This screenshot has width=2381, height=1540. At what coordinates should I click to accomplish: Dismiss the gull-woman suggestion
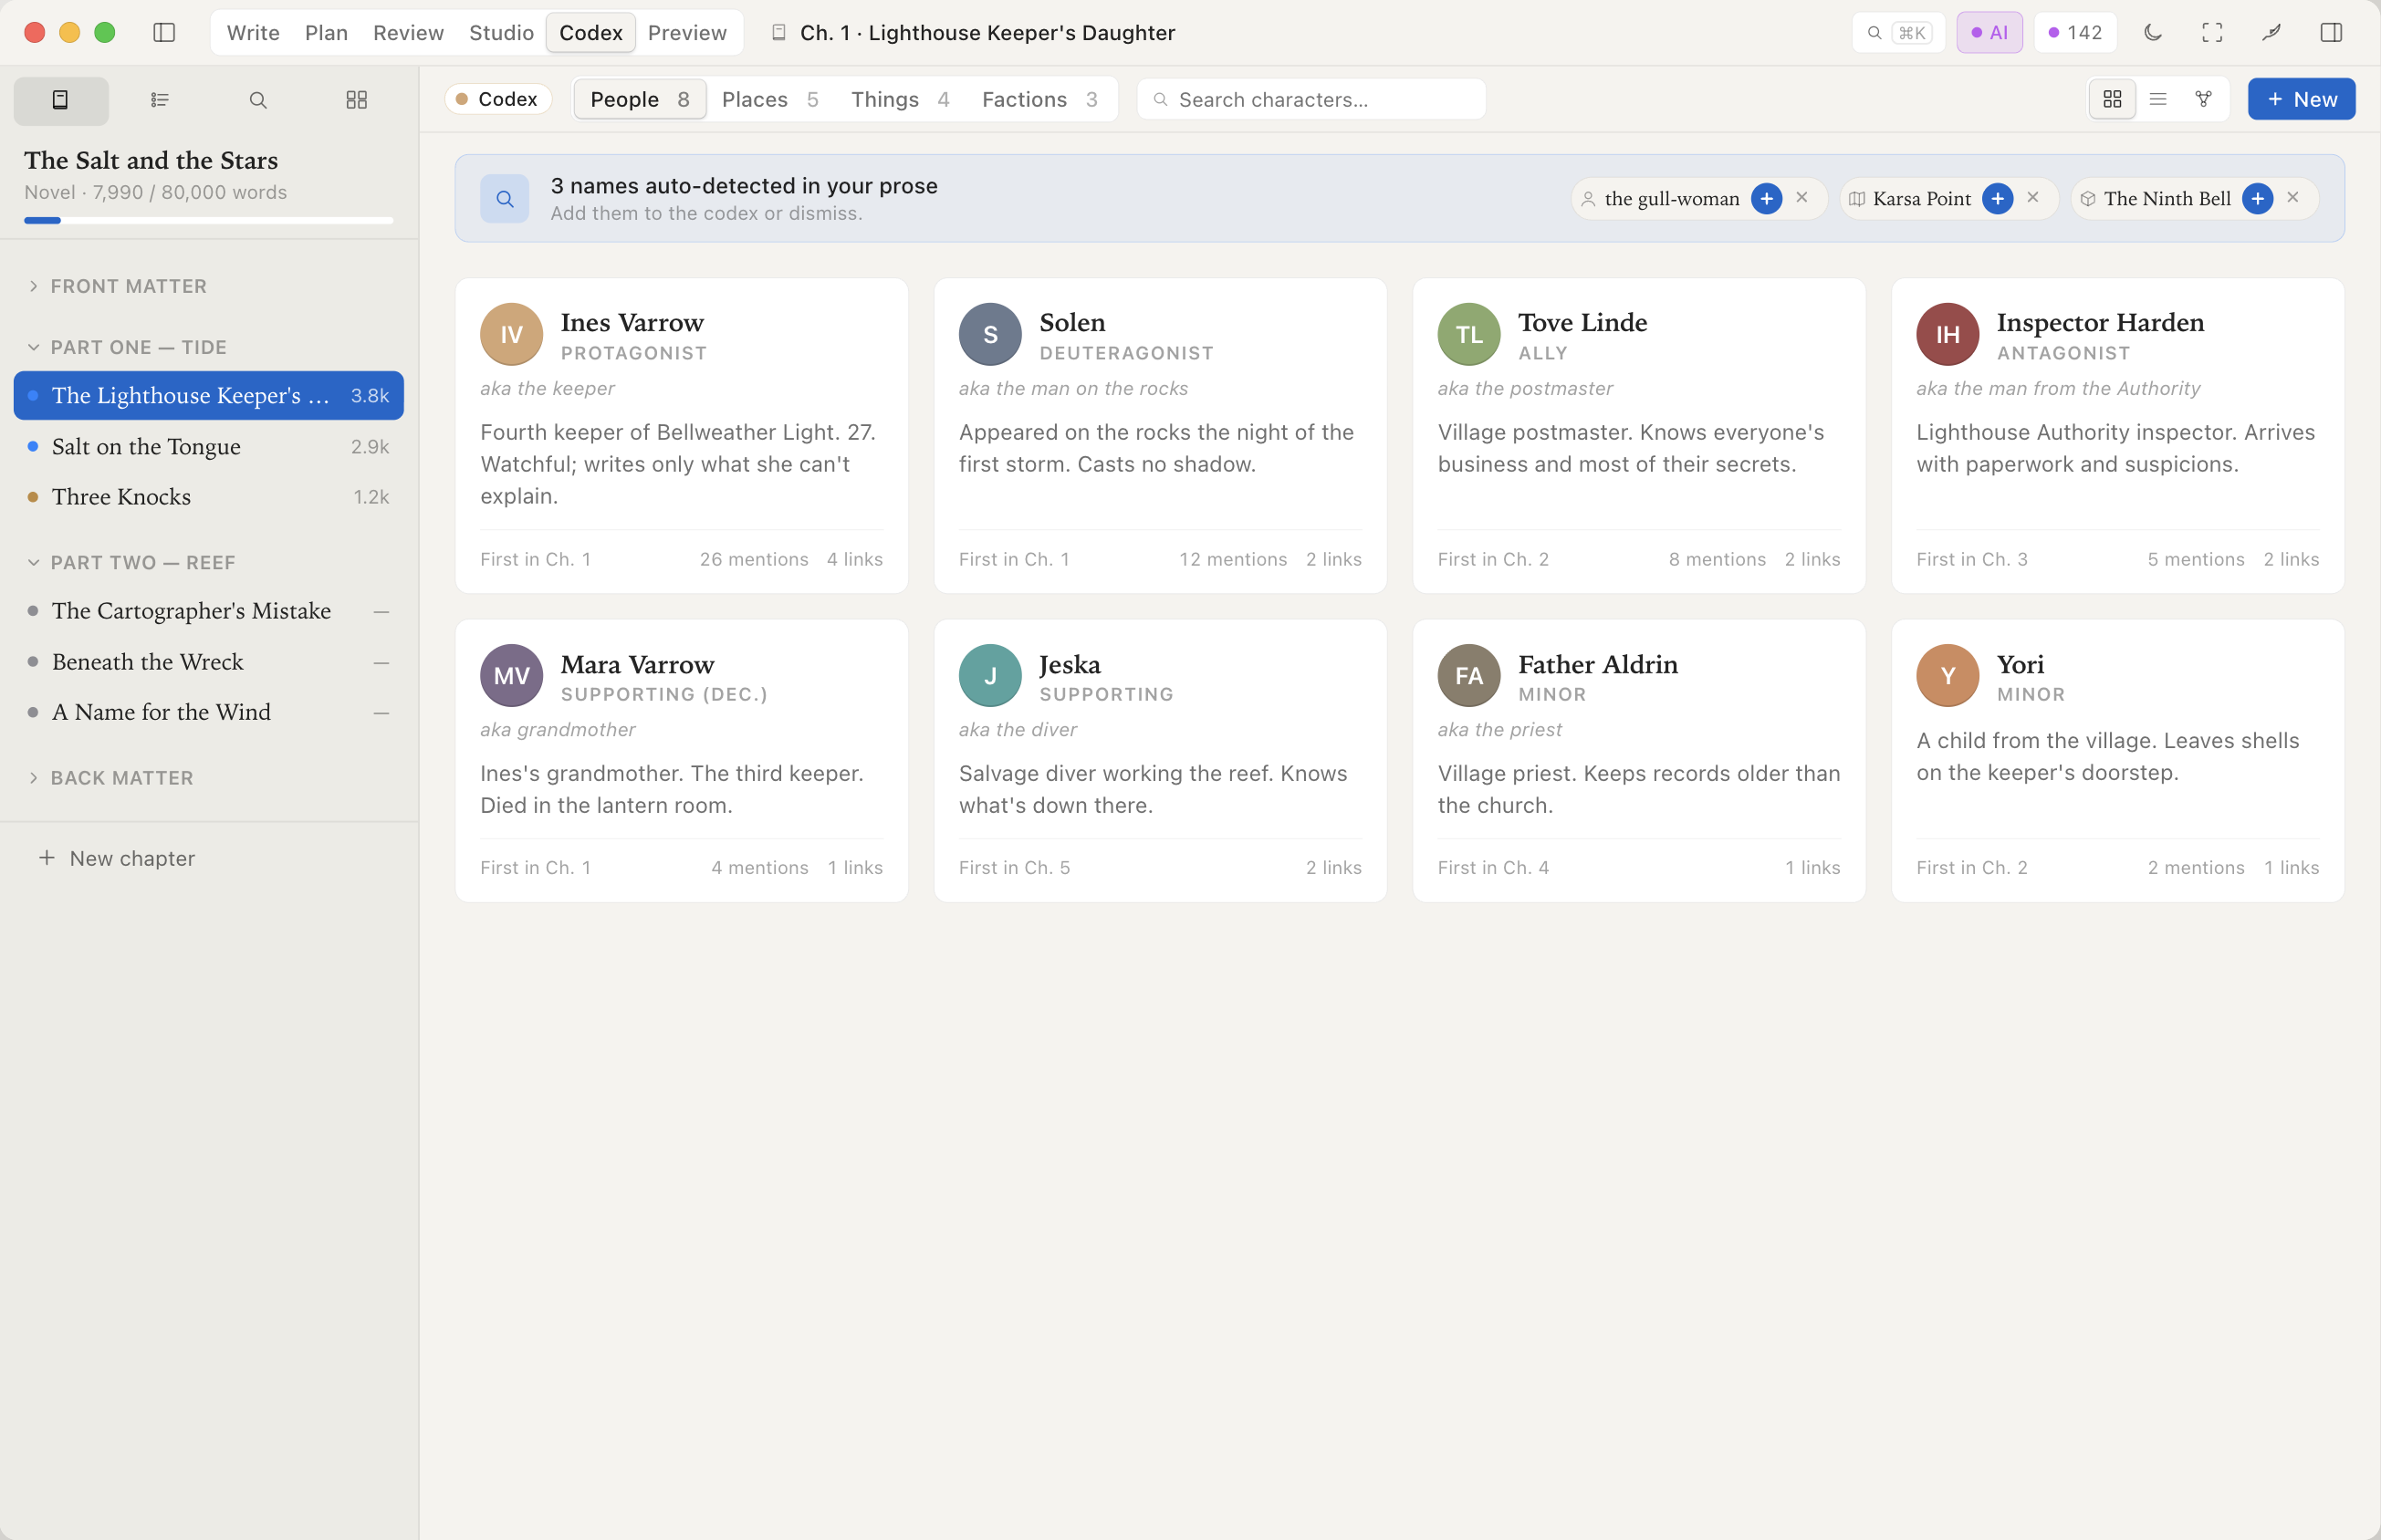coord(1802,198)
